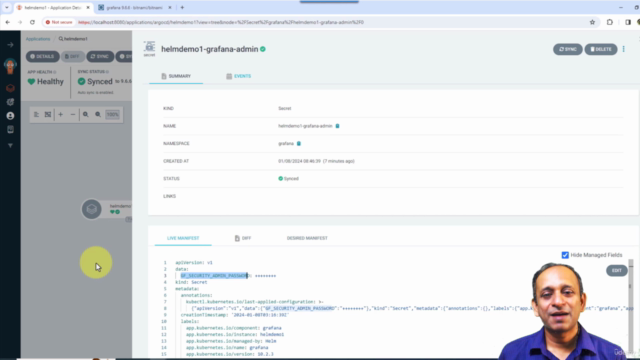Screen dimensions: 640x360
Task: Open the three-dot more actions menu
Action: [x=623, y=49]
